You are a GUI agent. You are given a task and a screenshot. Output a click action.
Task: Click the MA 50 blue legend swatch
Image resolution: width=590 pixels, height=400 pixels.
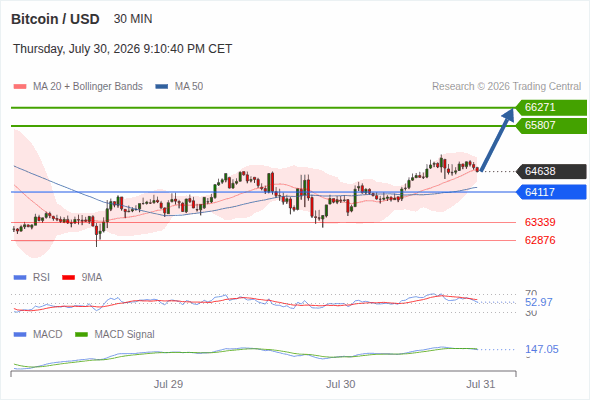[x=162, y=87]
